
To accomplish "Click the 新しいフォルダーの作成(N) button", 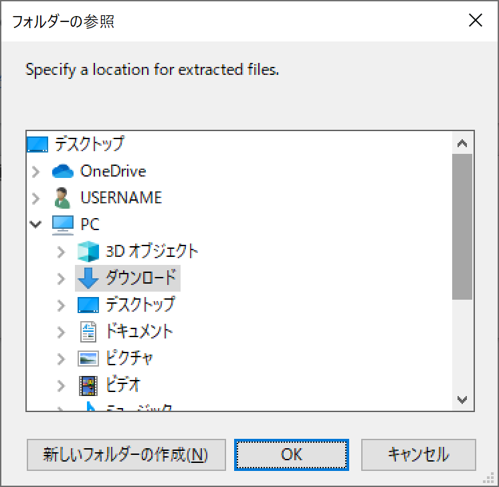I will pyautogui.click(x=126, y=455).
